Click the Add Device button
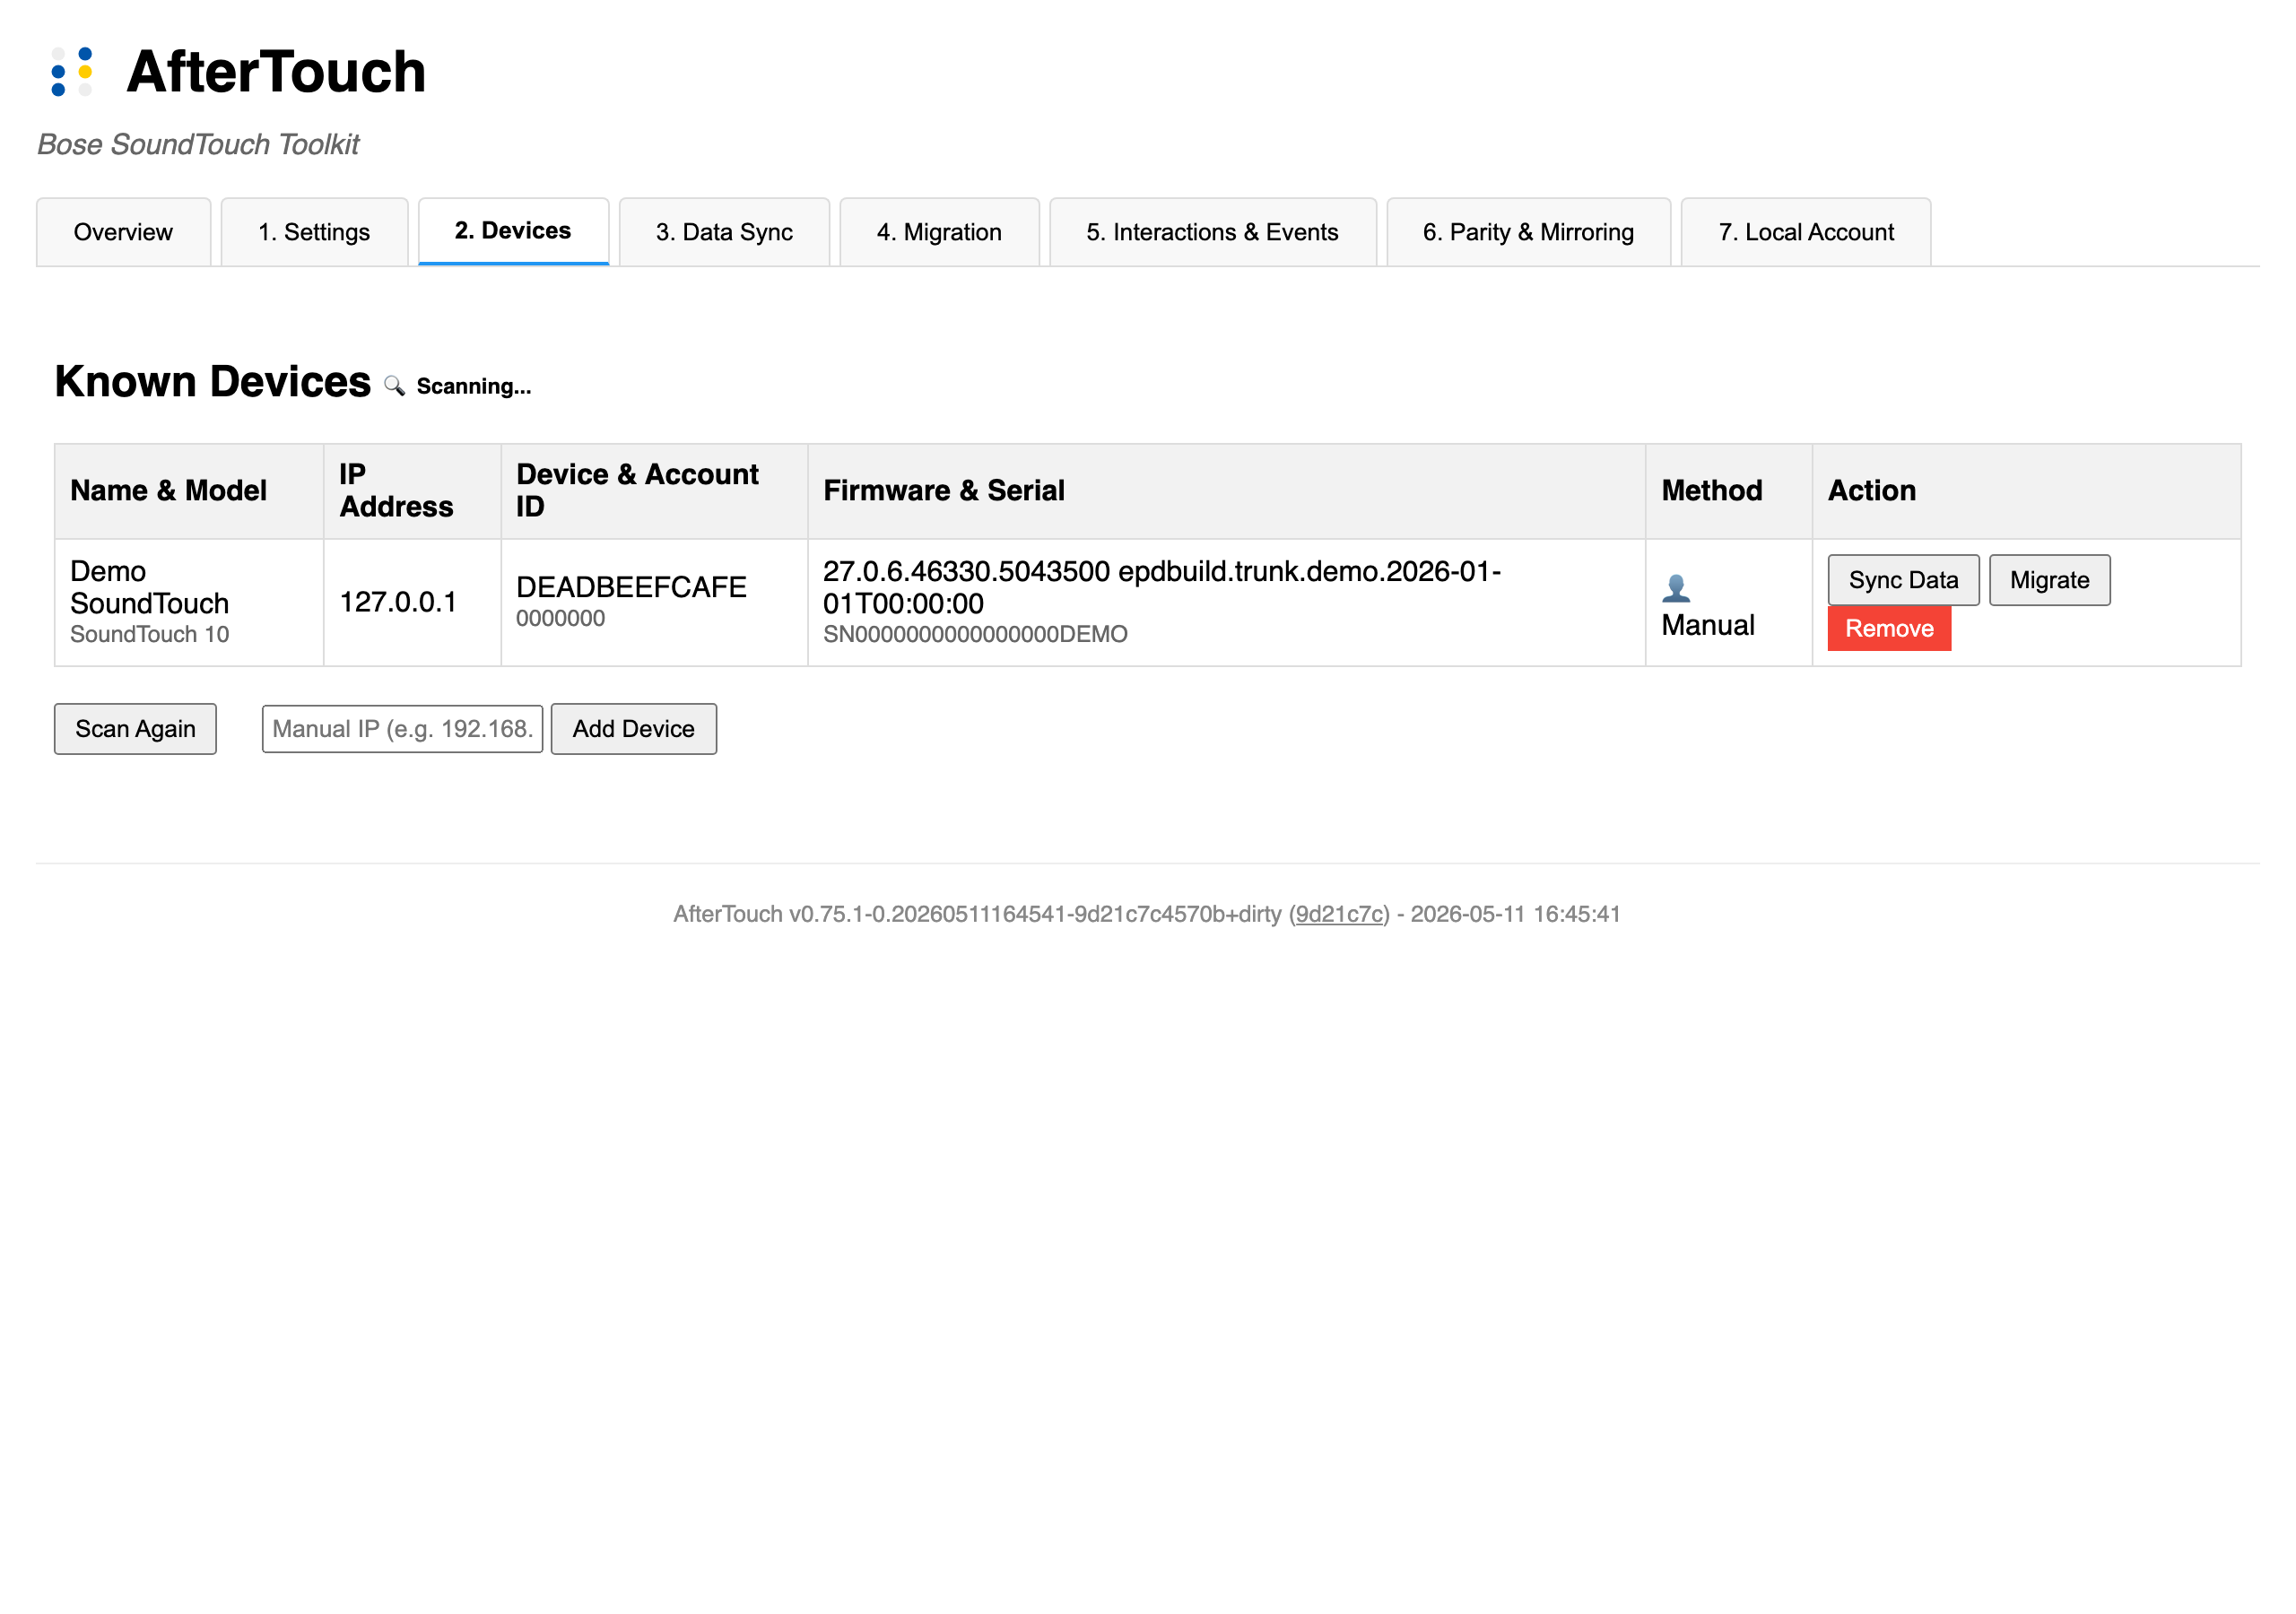The width and height of the screenshot is (2296, 1614). [x=633, y=729]
